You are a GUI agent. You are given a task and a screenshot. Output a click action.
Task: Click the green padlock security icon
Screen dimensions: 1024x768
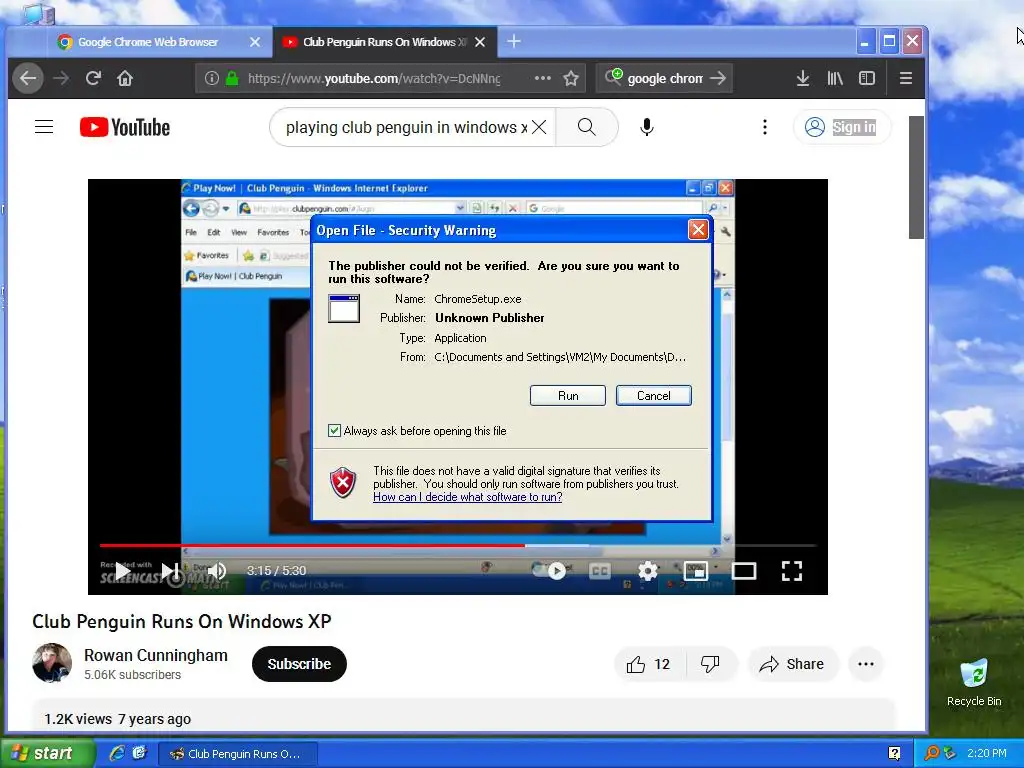pyautogui.click(x=232, y=78)
